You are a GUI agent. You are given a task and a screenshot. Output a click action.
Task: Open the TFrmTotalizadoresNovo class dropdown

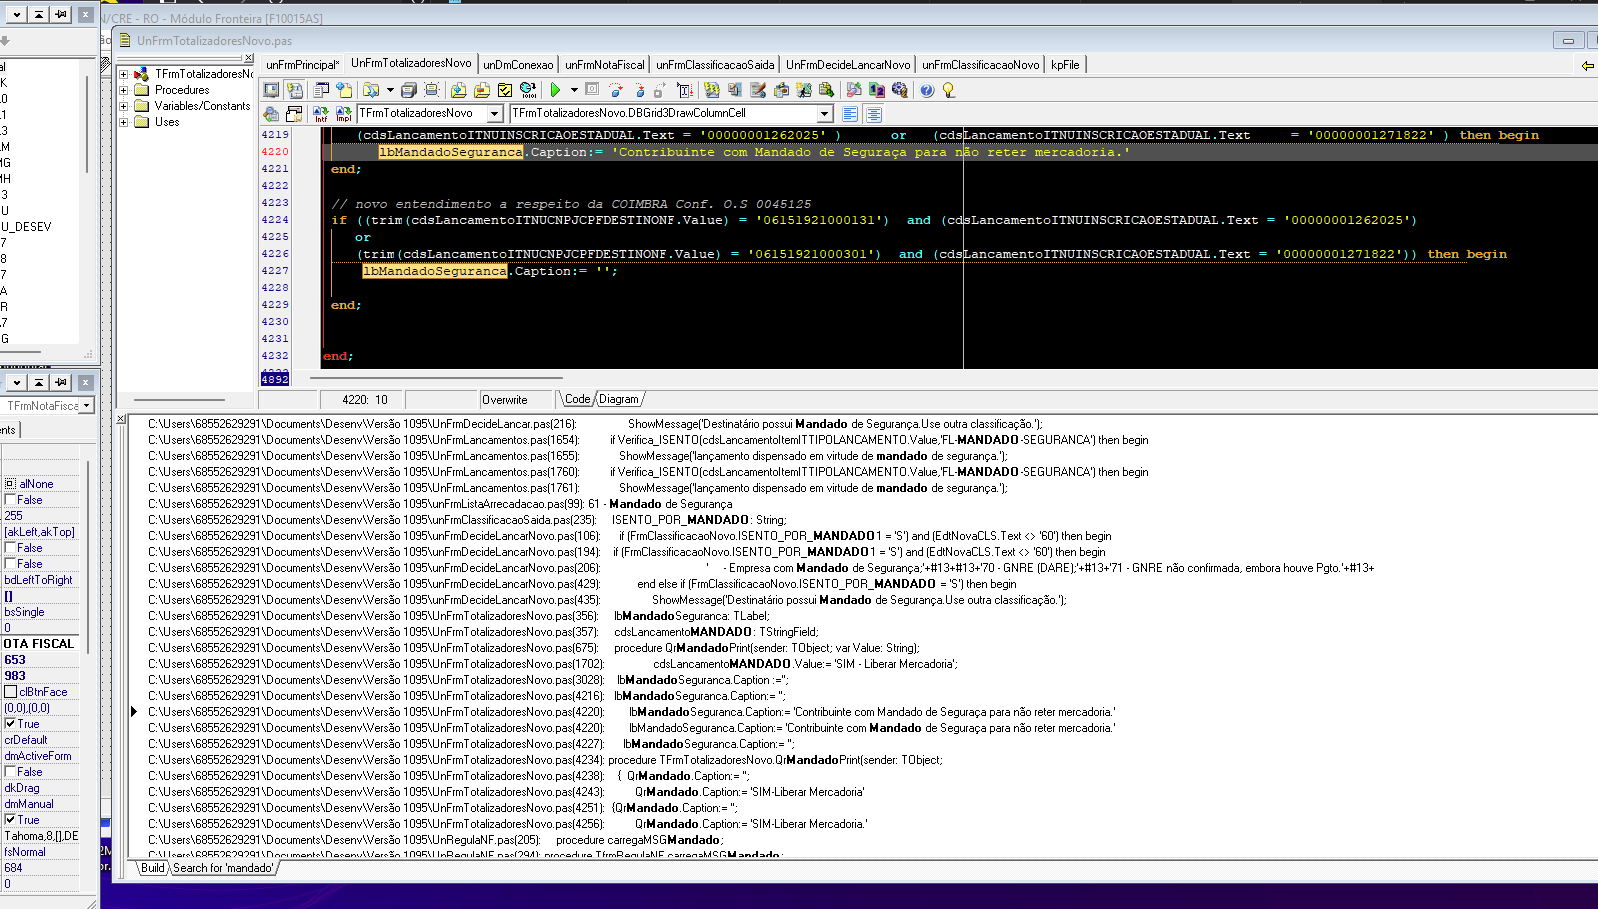pos(494,114)
